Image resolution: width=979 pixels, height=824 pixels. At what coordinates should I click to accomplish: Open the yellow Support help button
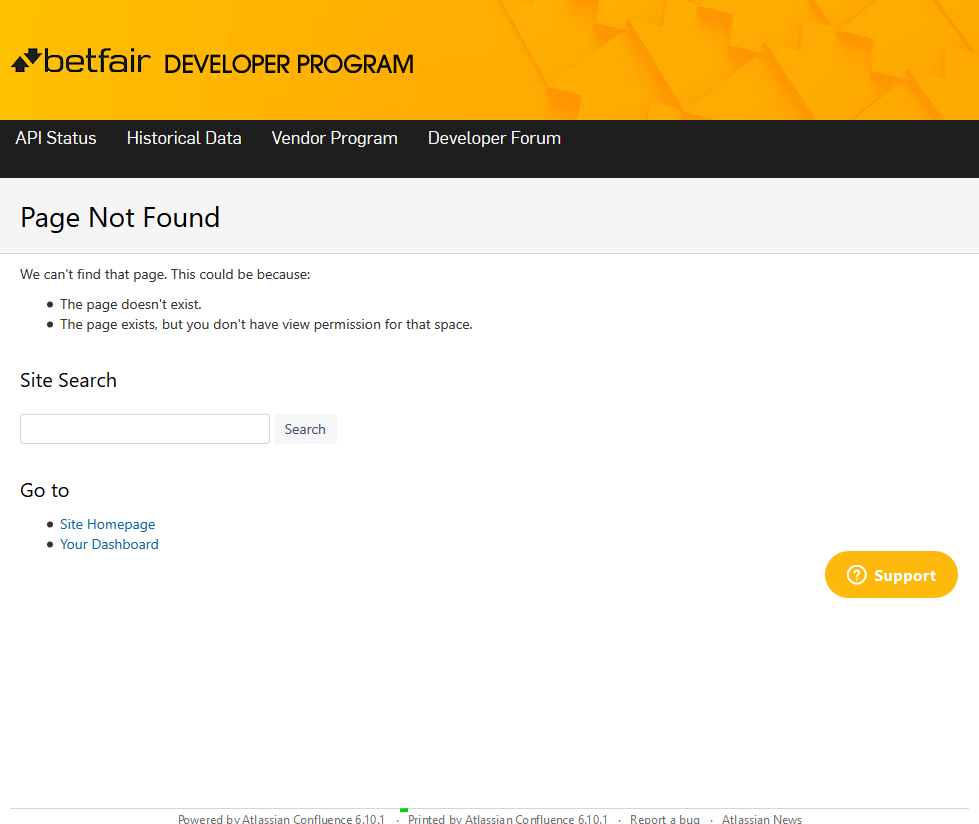[x=891, y=574]
